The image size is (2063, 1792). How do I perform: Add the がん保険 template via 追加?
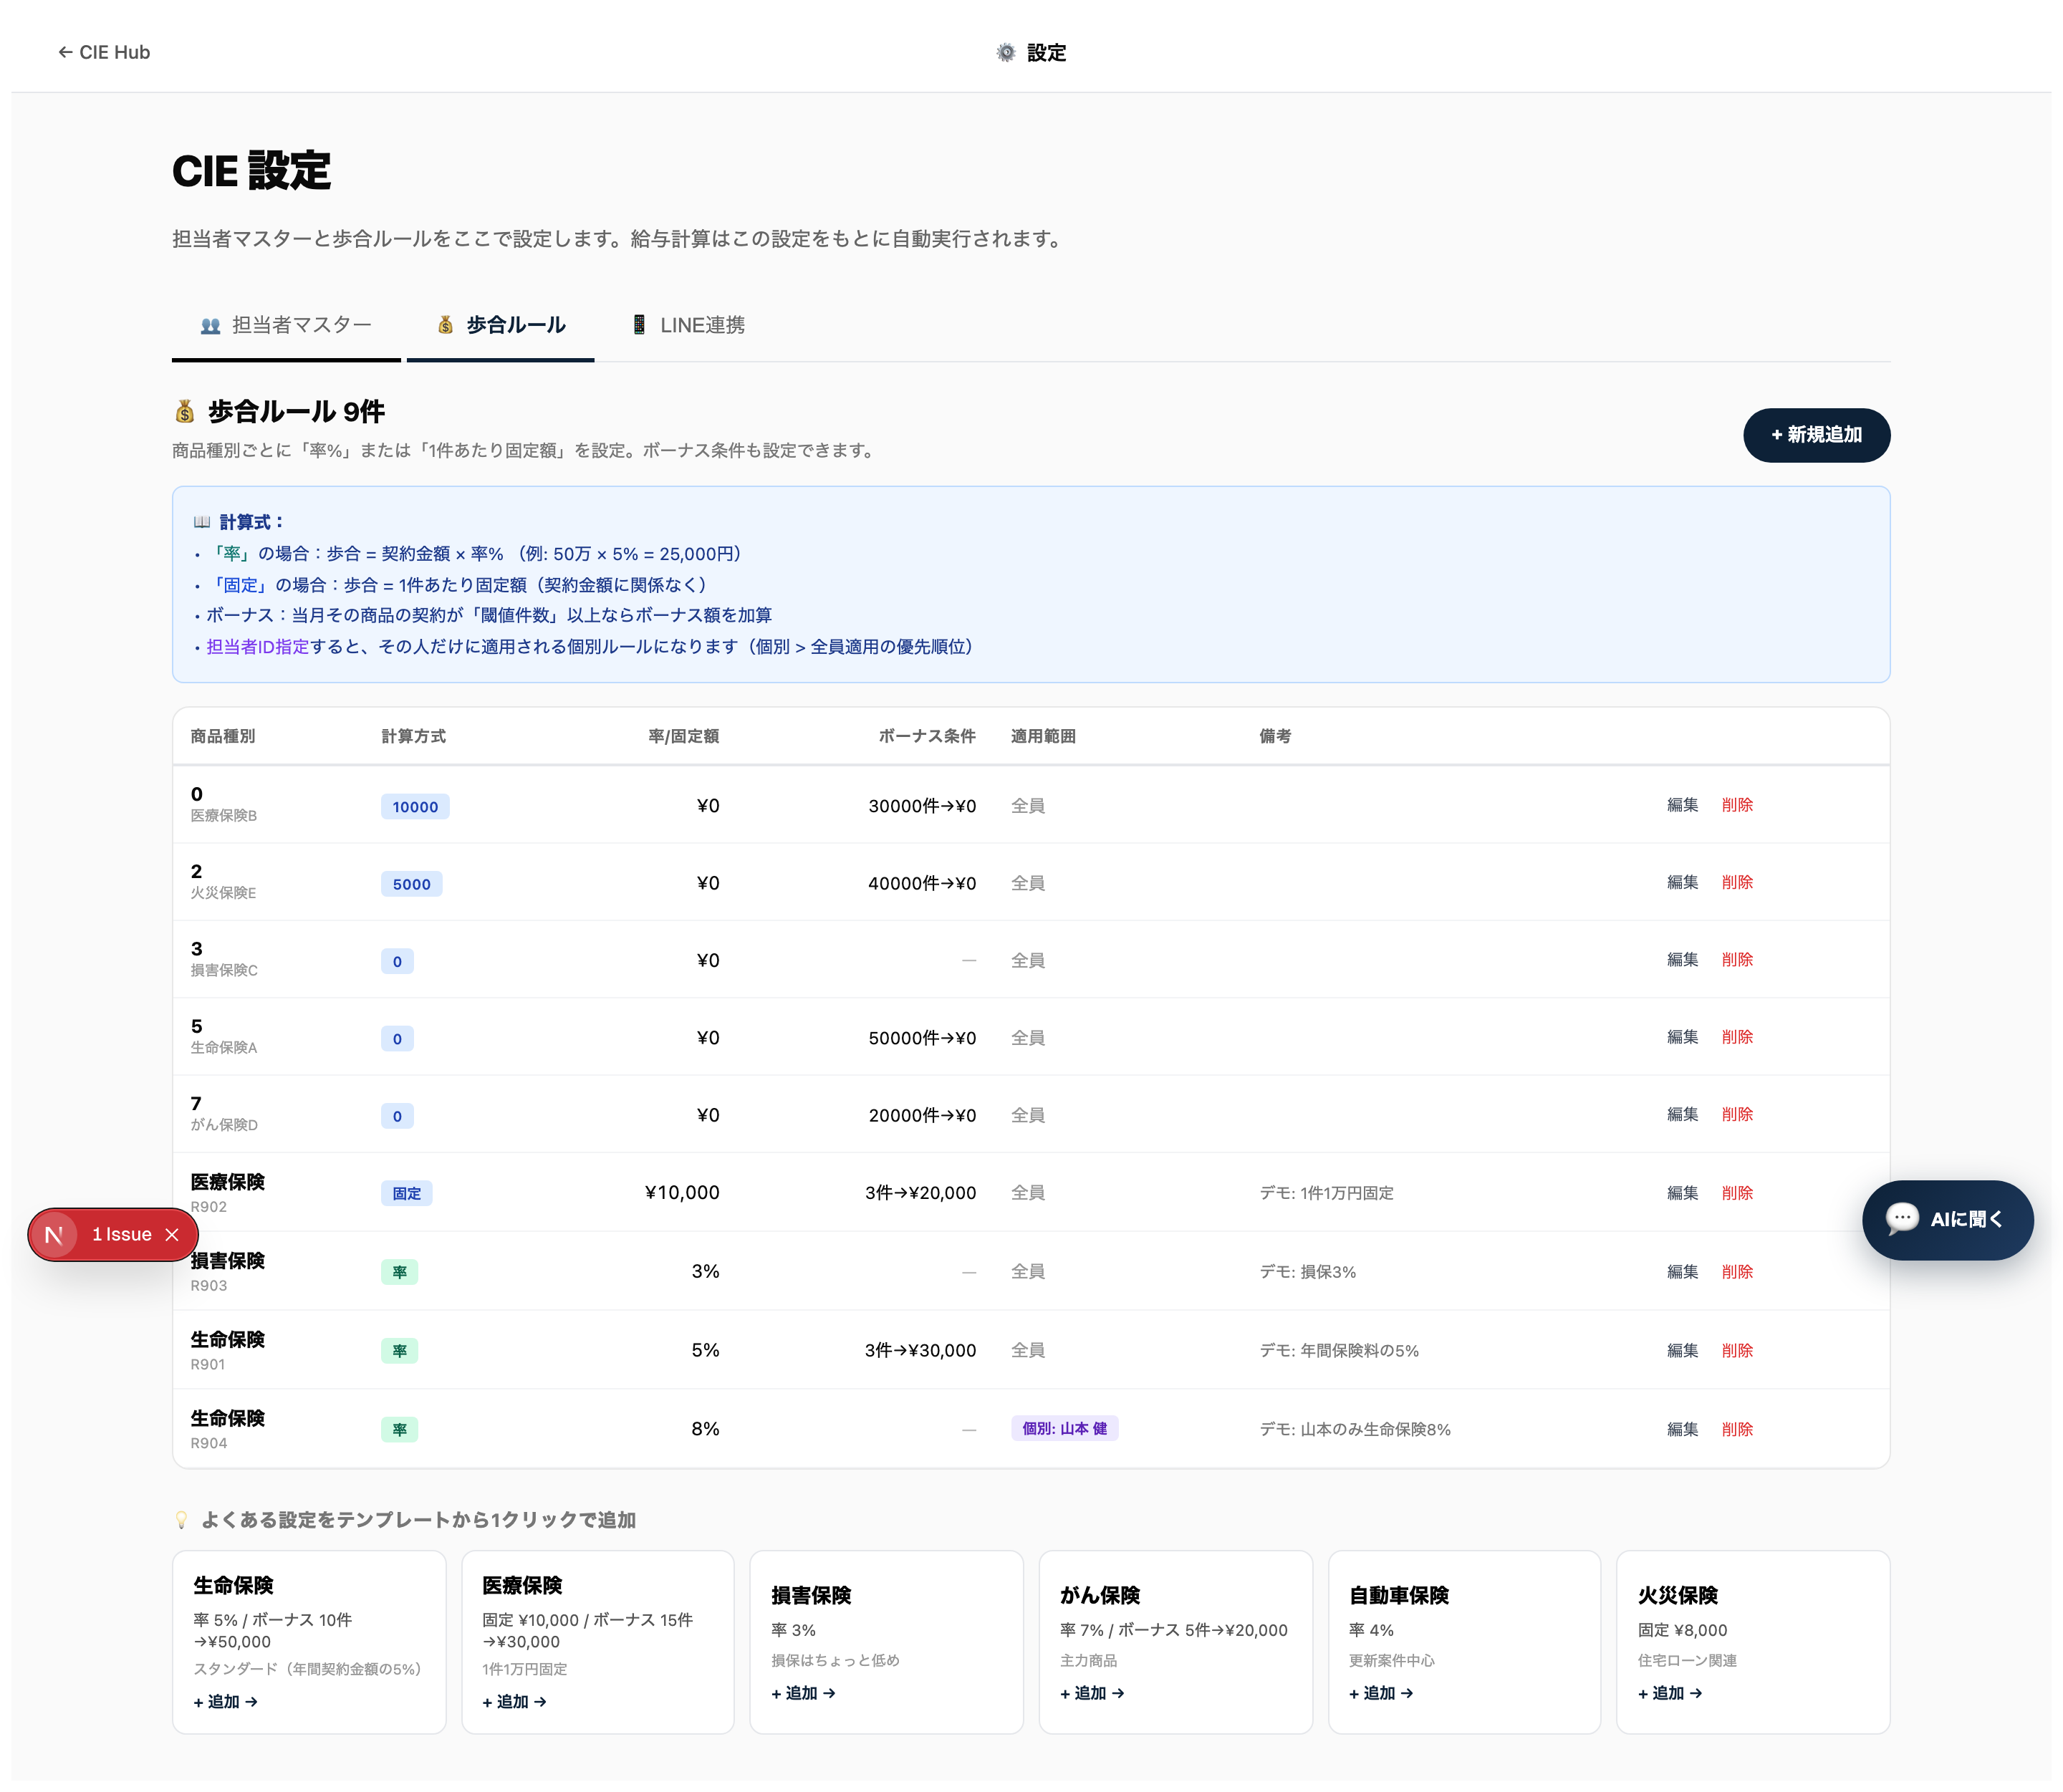coord(1092,1693)
